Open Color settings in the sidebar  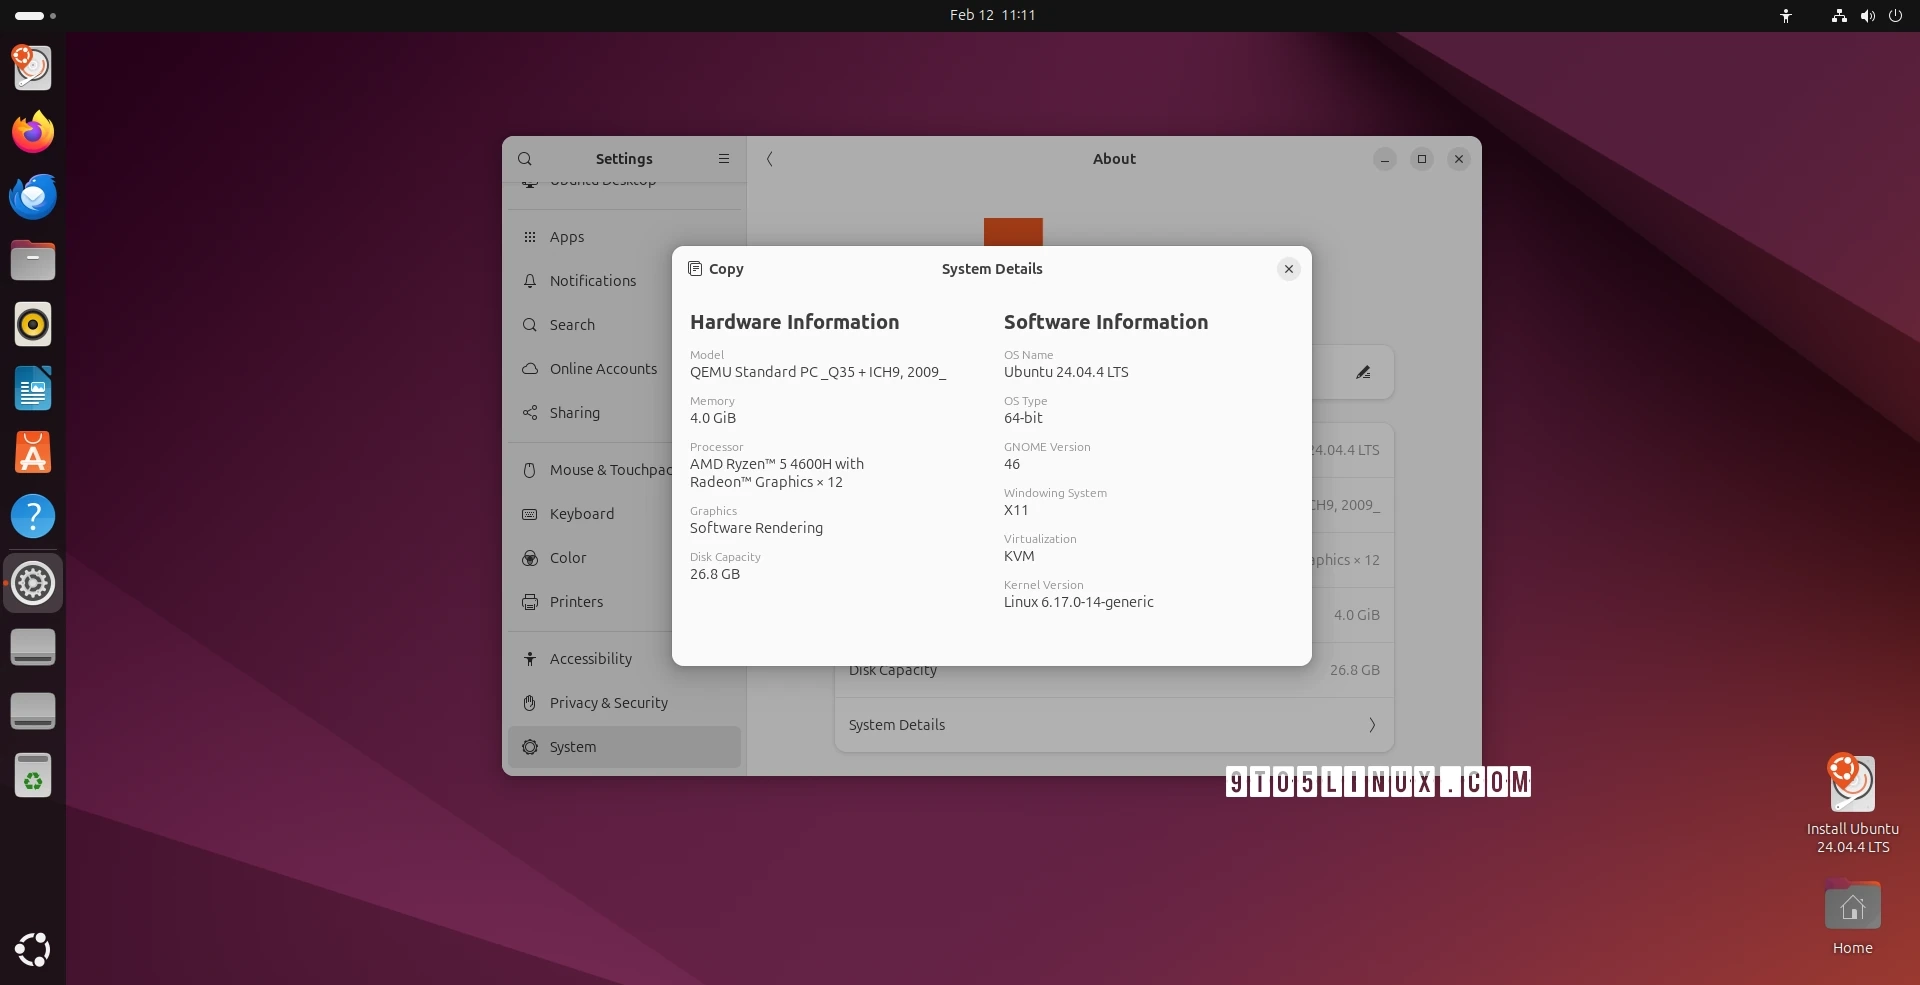[566, 558]
